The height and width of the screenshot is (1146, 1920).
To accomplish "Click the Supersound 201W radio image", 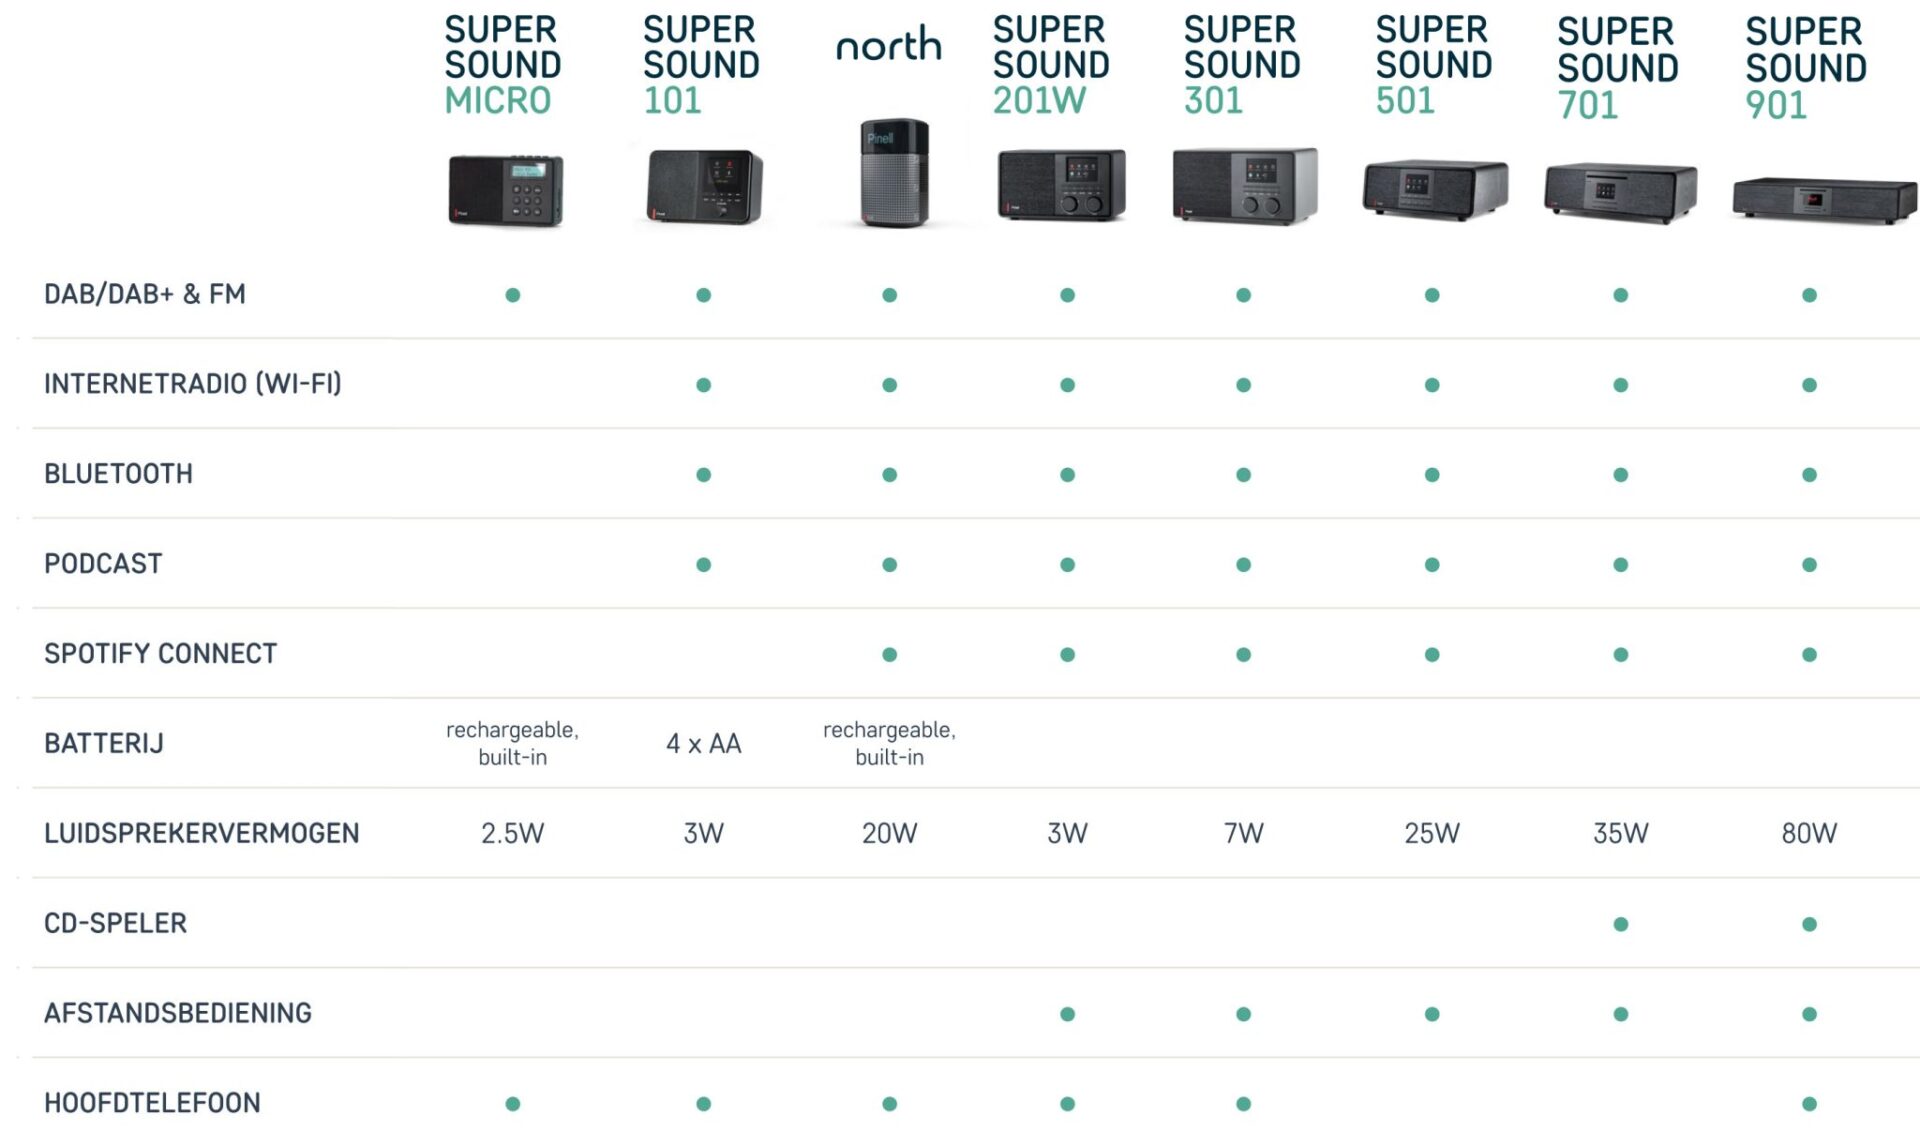I will (x=1061, y=185).
